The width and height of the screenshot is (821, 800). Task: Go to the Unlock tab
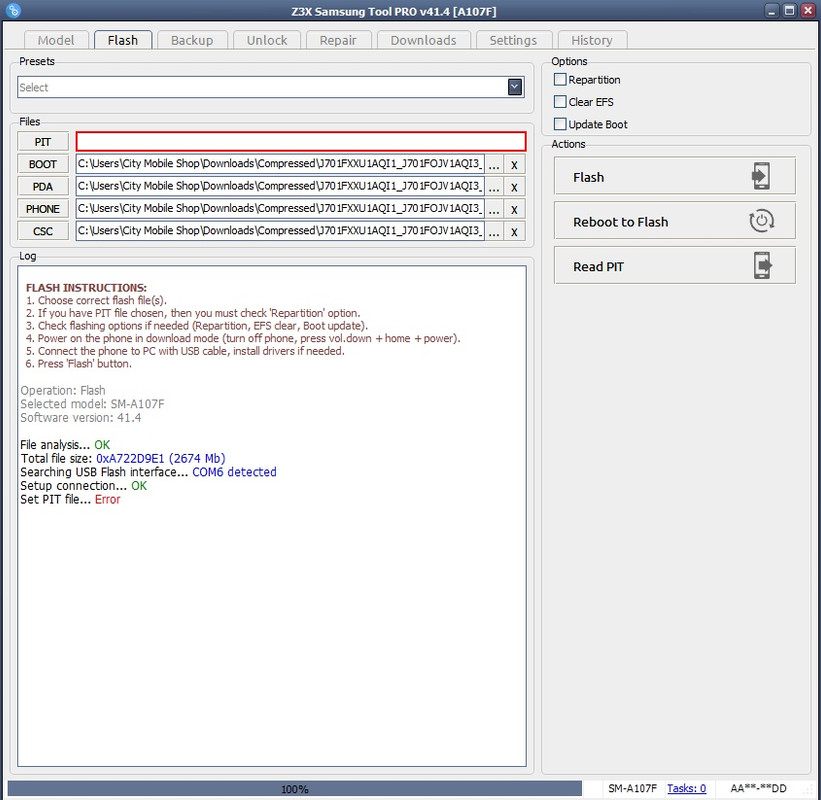click(x=267, y=40)
